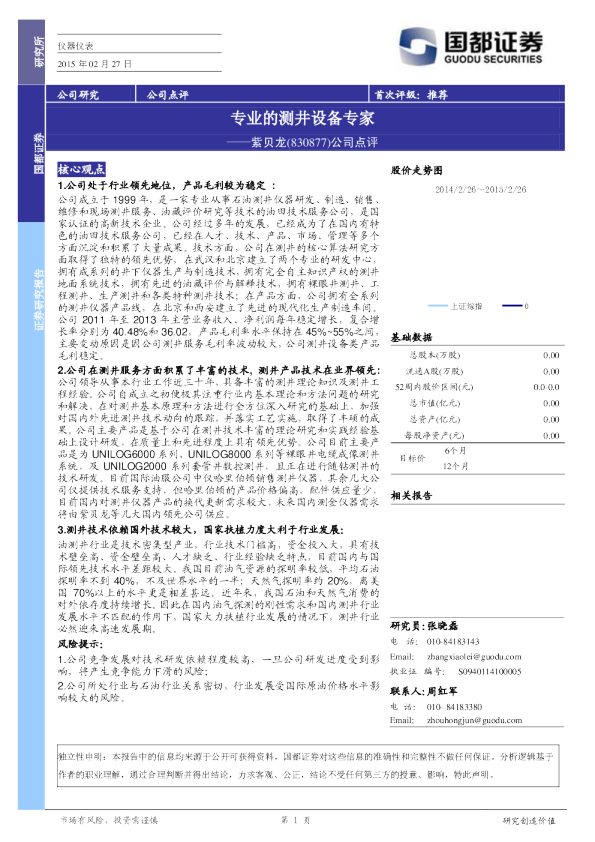The image size is (595, 842).
Task: Click the 基础数据 section heading
Action: pyautogui.click(x=411, y=337)
